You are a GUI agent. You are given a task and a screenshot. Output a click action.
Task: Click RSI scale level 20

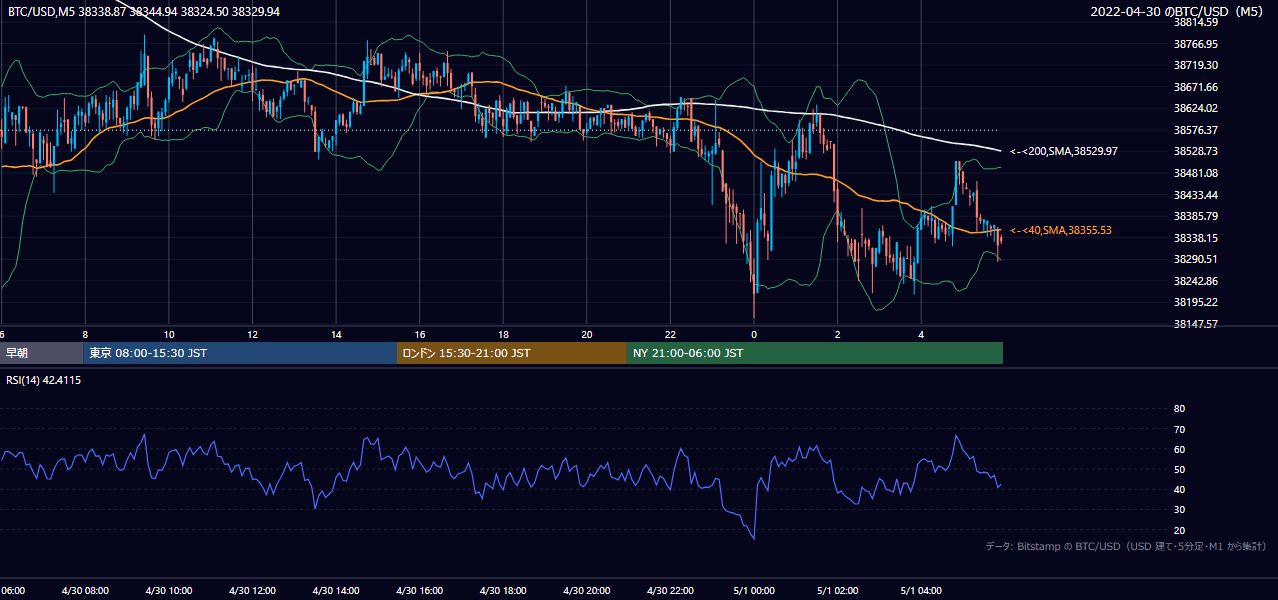point(1179,530)
